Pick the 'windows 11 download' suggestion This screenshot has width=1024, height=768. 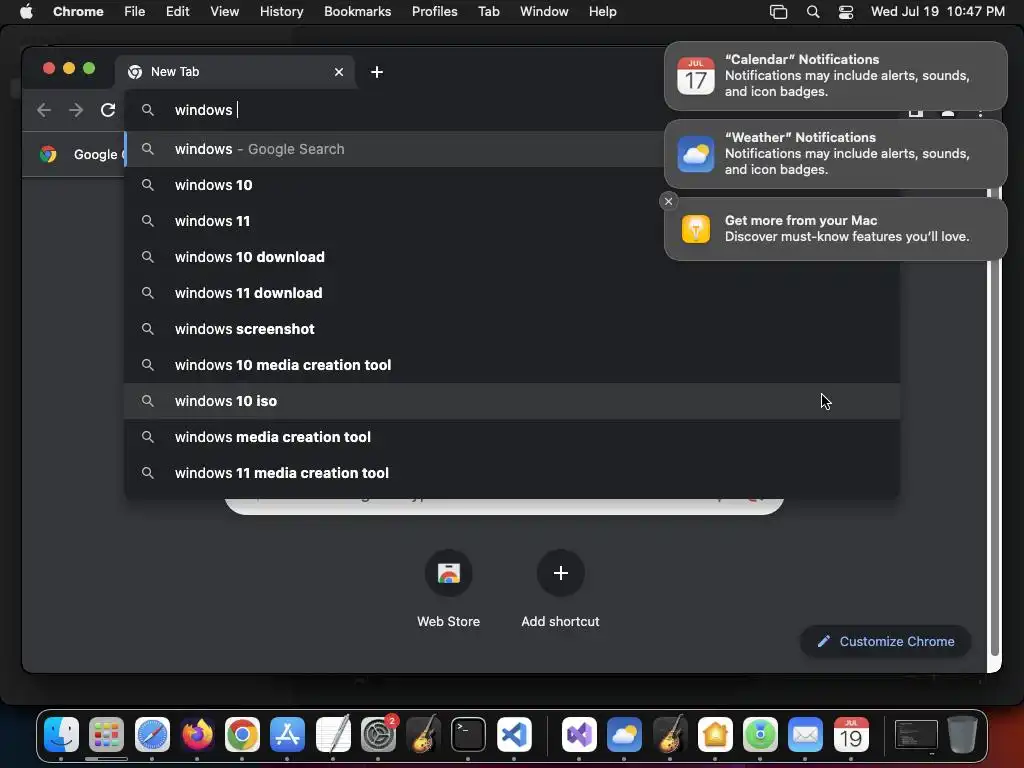pos(512,293)
